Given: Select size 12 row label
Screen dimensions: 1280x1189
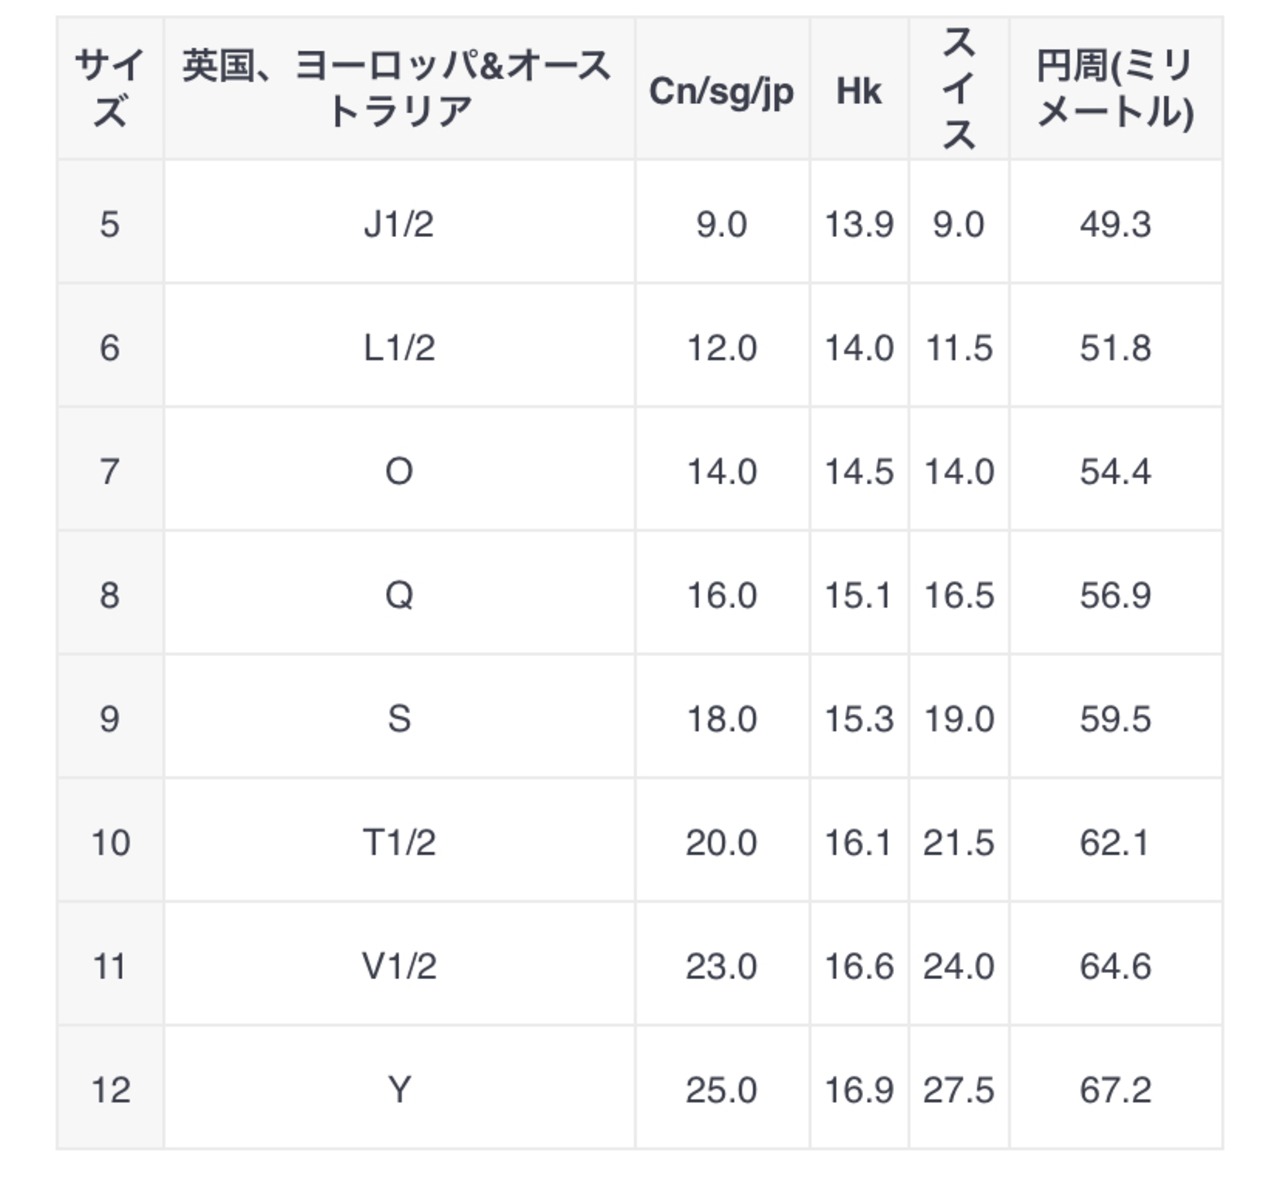Looking at the screenshot, I should [110, 1089].
